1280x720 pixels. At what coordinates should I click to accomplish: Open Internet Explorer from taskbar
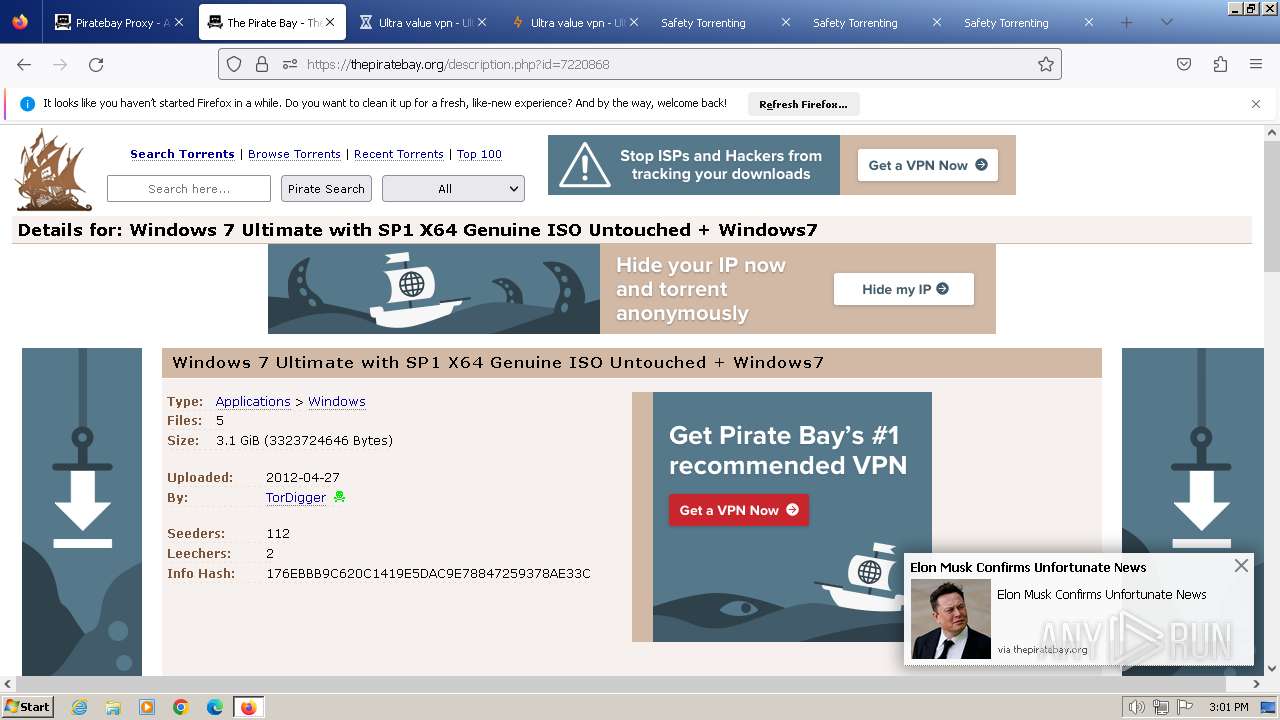point(80,707)
